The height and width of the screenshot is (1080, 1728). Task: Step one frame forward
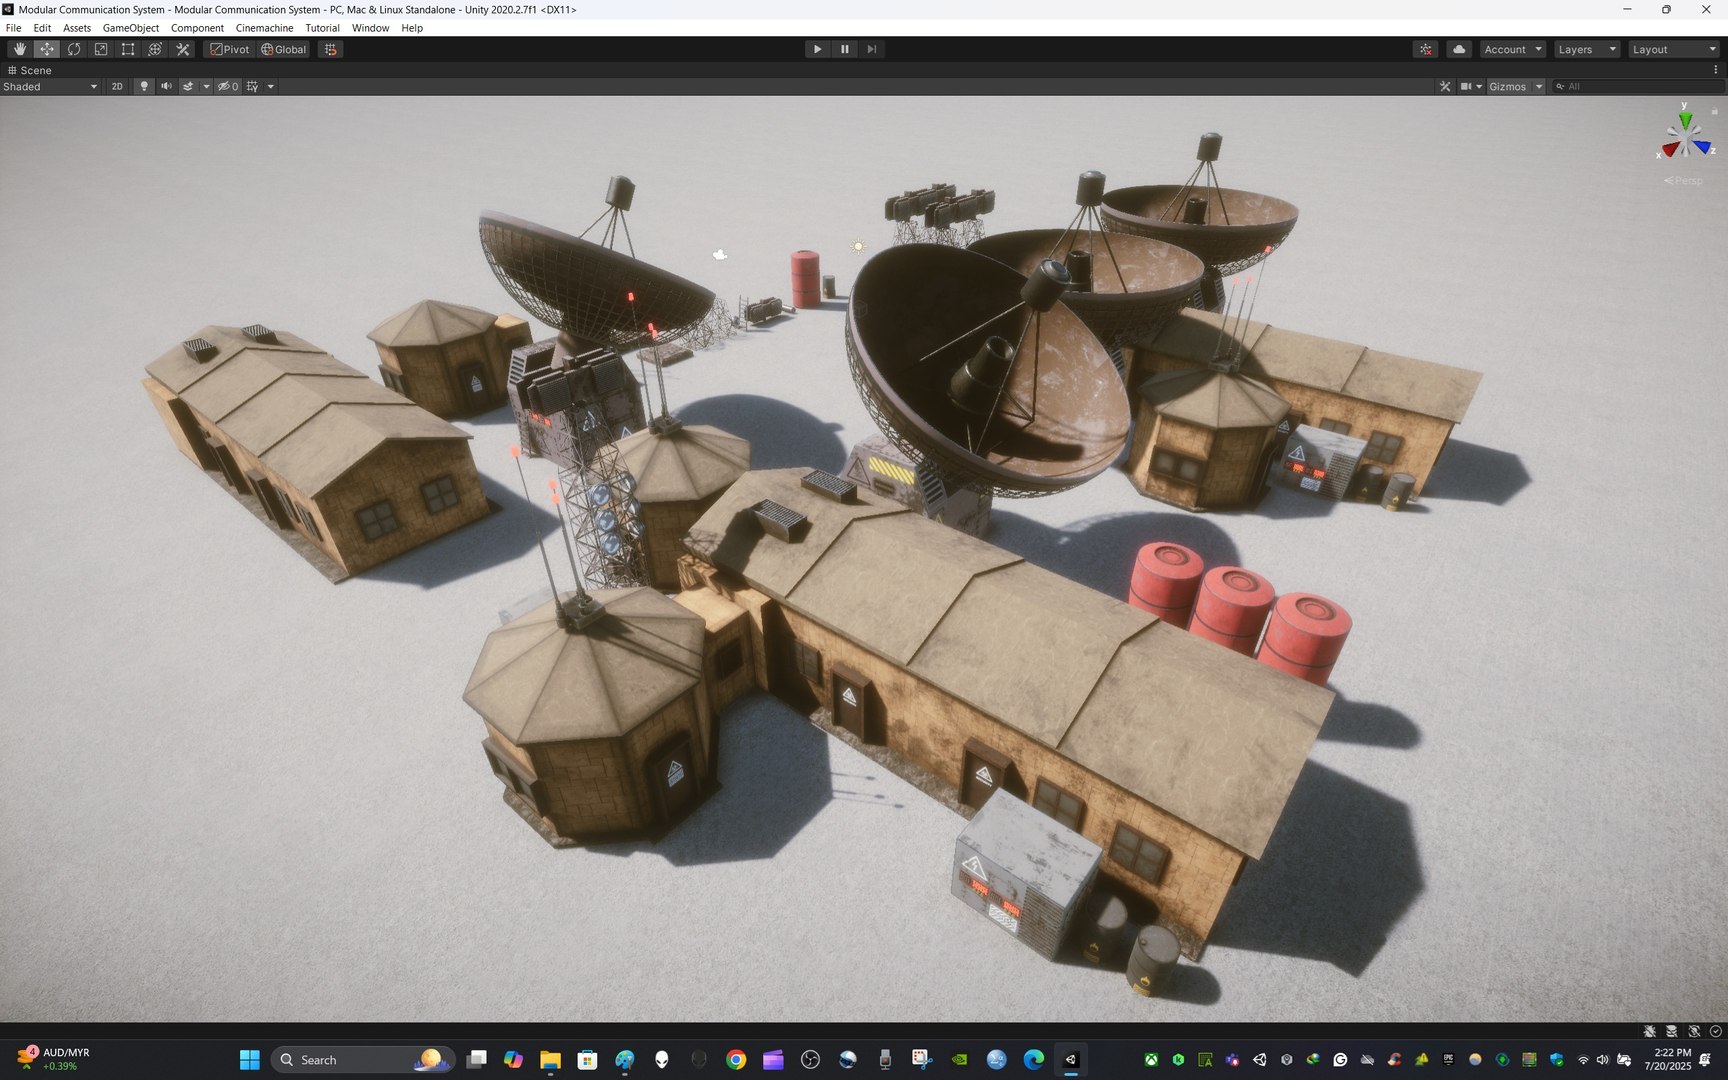click(871, 49)
